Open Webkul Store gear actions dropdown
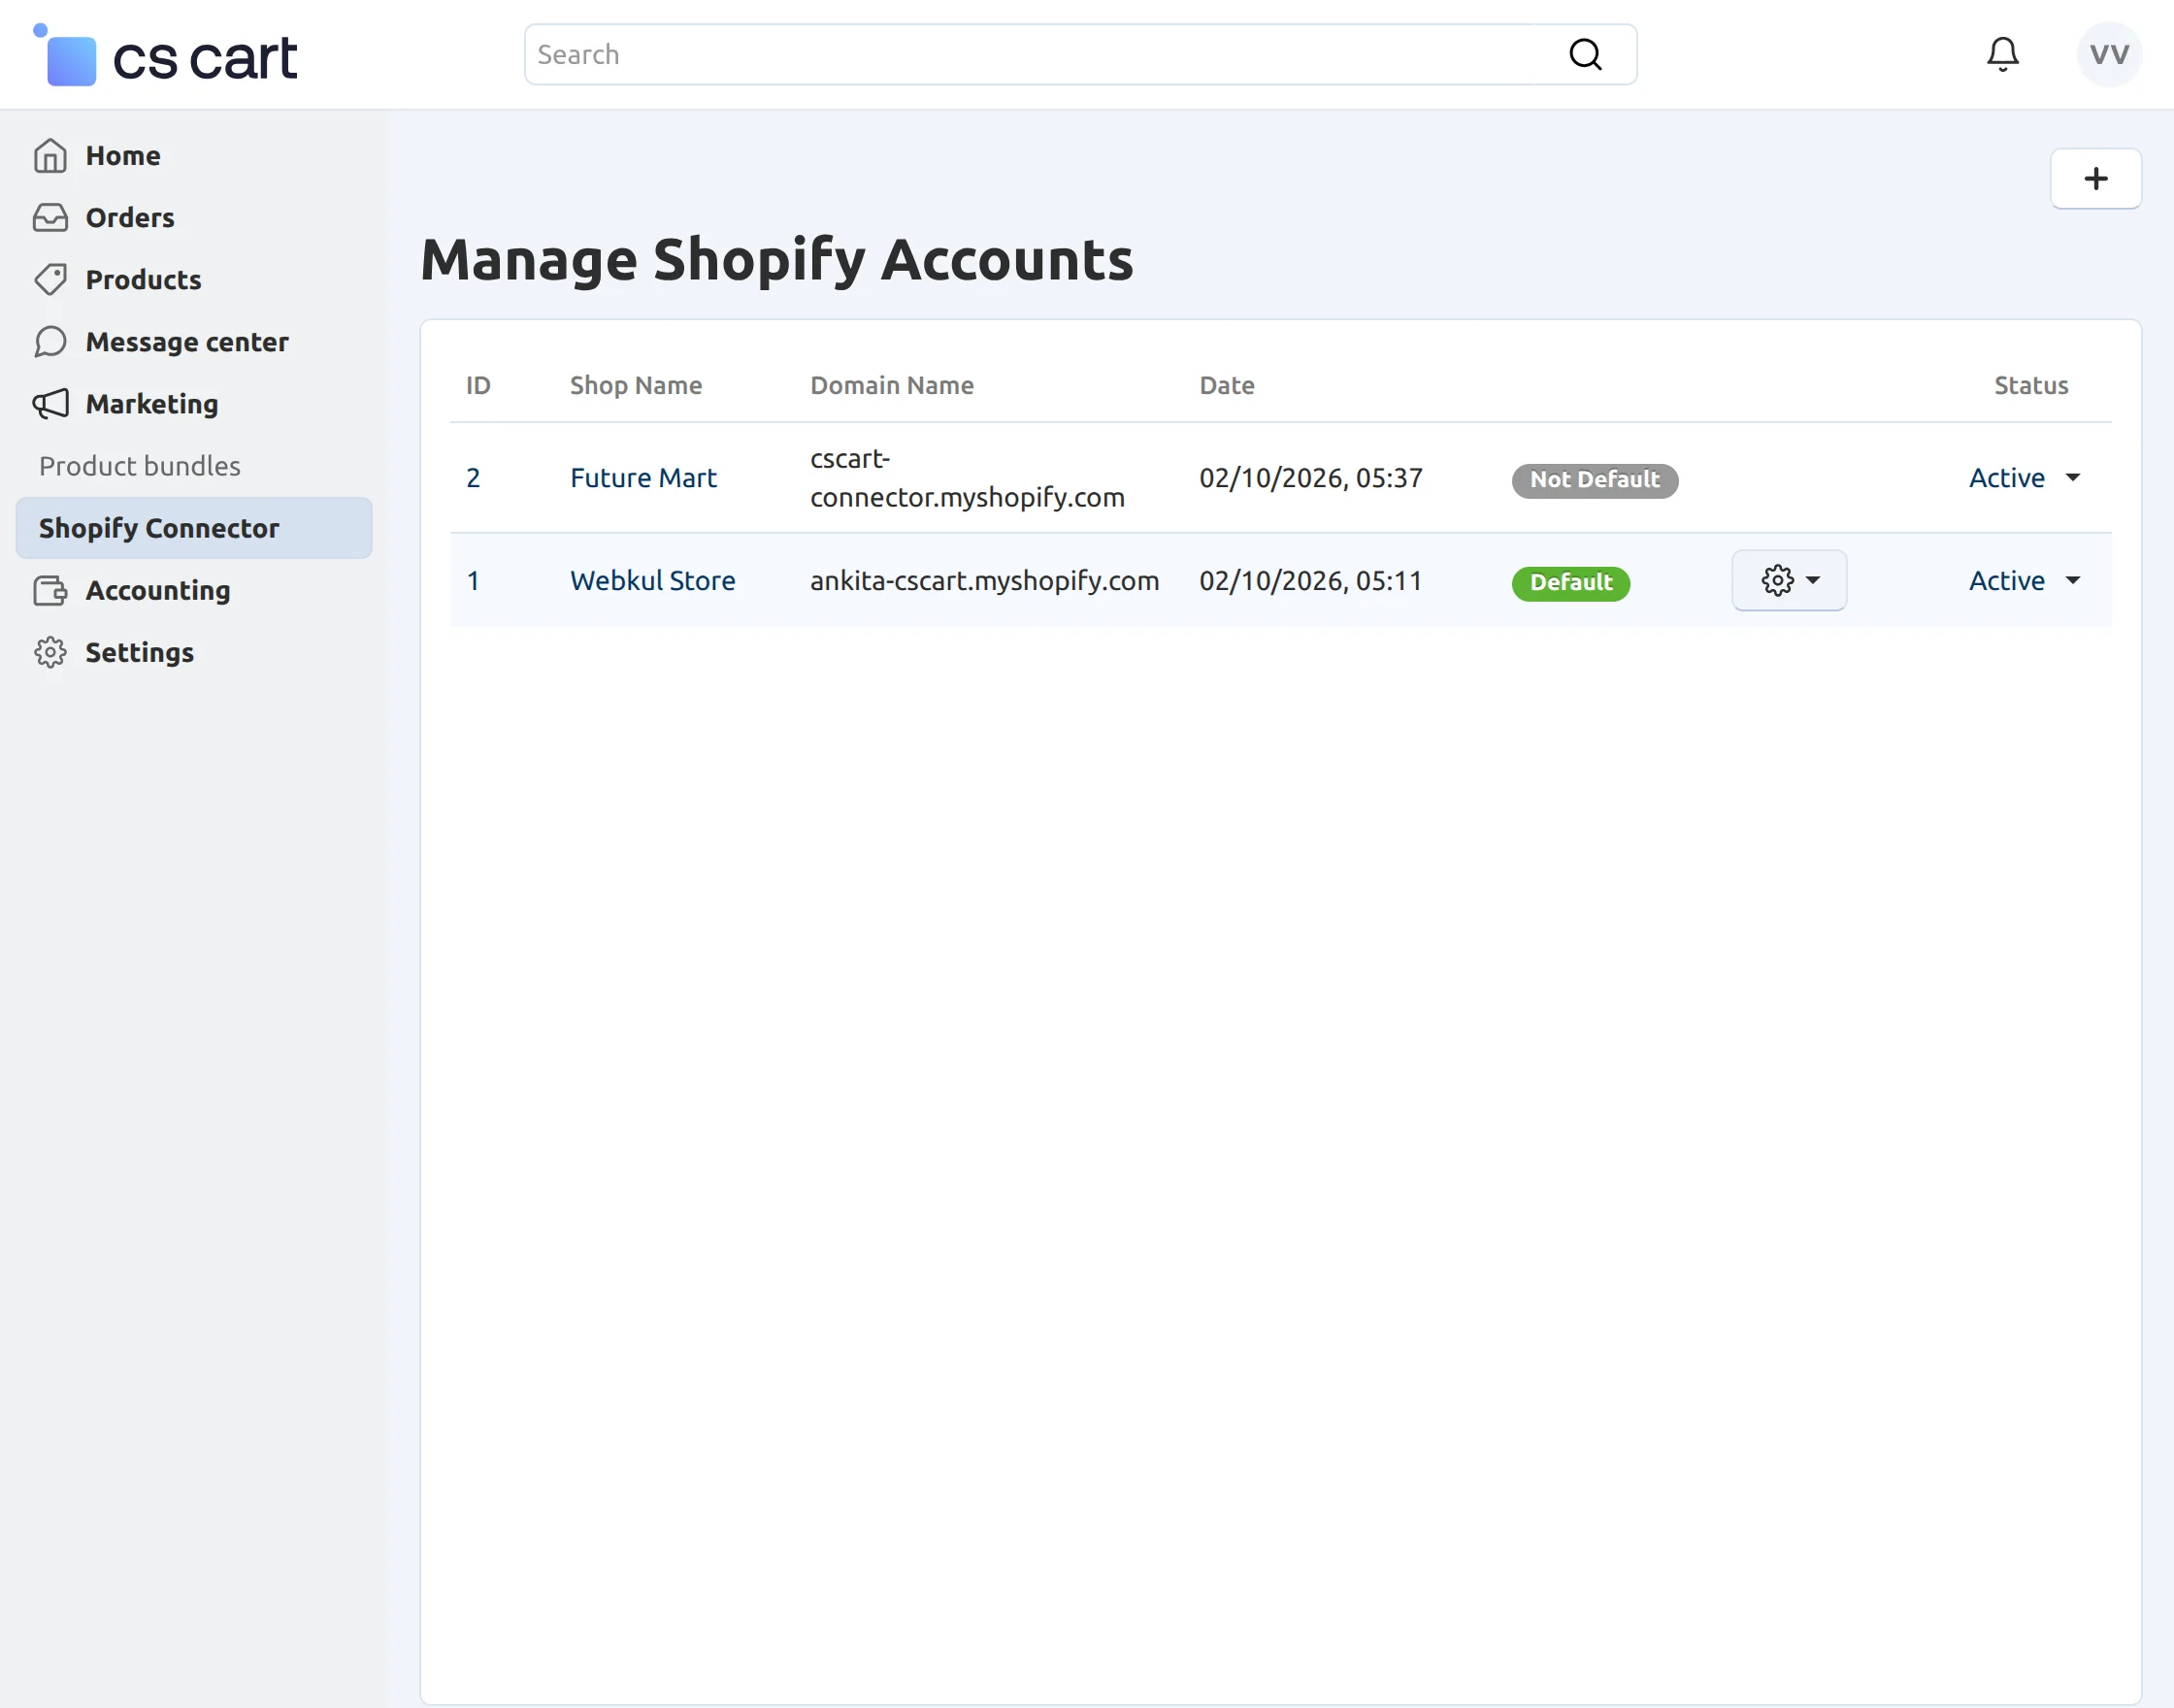This screenshot has height=1708, width=2174. pos(1789,581)
